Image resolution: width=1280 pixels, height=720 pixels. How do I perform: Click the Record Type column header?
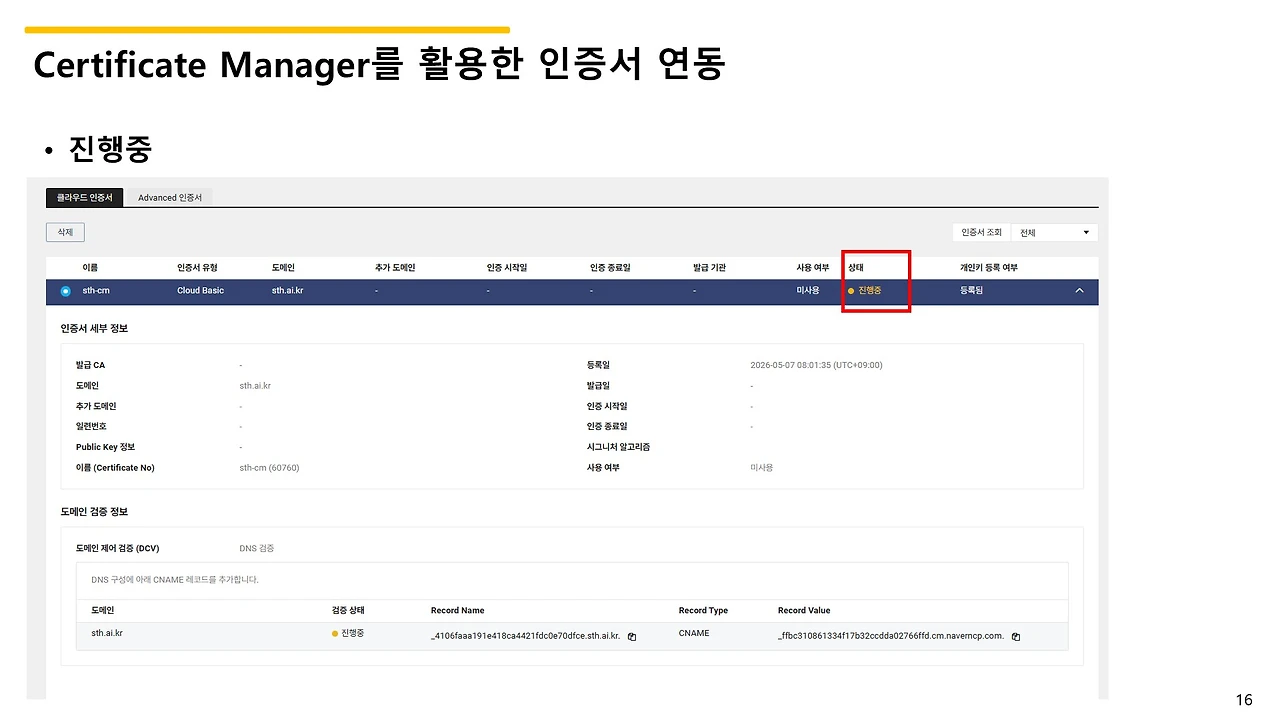(703, 611)
